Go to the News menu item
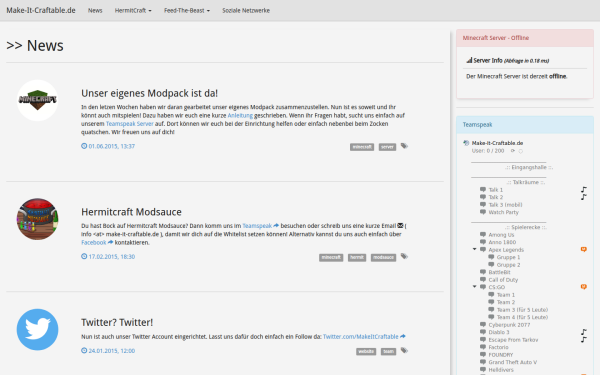 coord(95,10)
